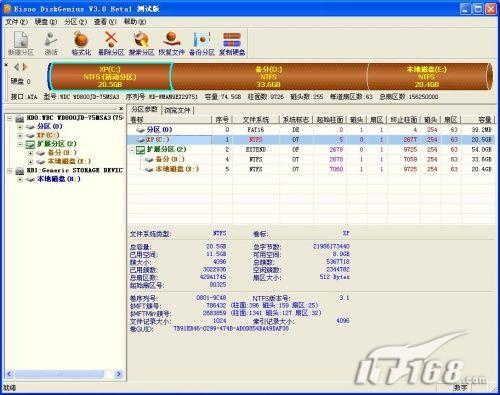The image size is (500, 395).
Task: Click the 恢复文件 (recover files) toolbar icon
Action: [x=171, y=43]
